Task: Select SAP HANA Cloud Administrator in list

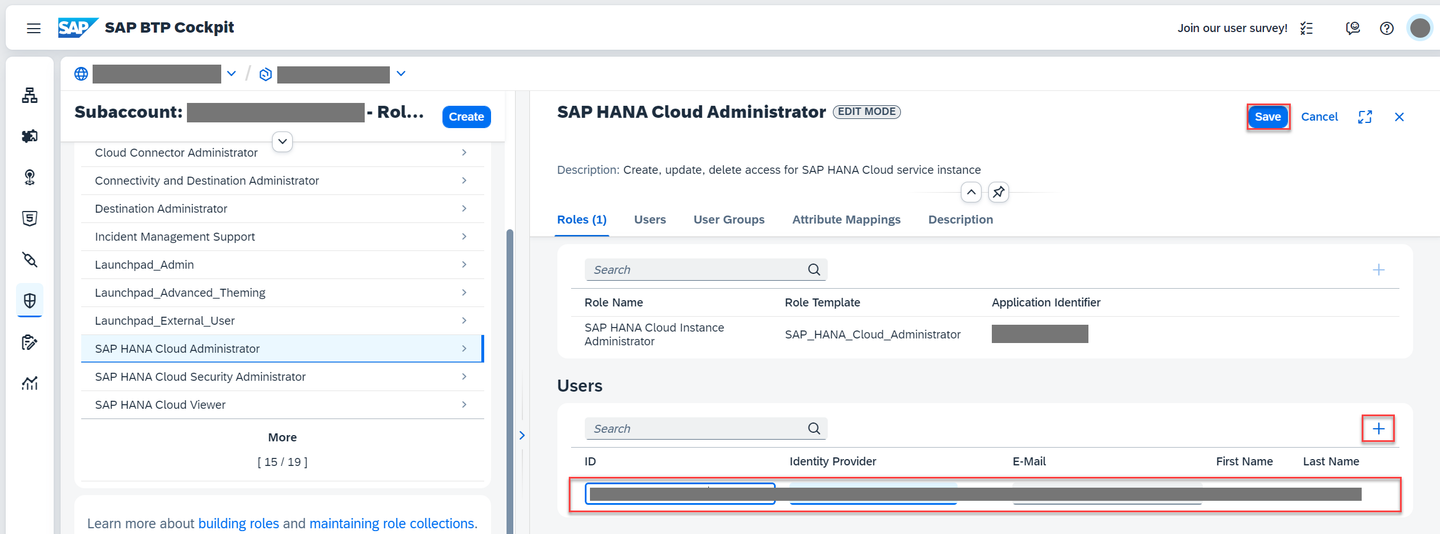Action: (x=282, y=349)
